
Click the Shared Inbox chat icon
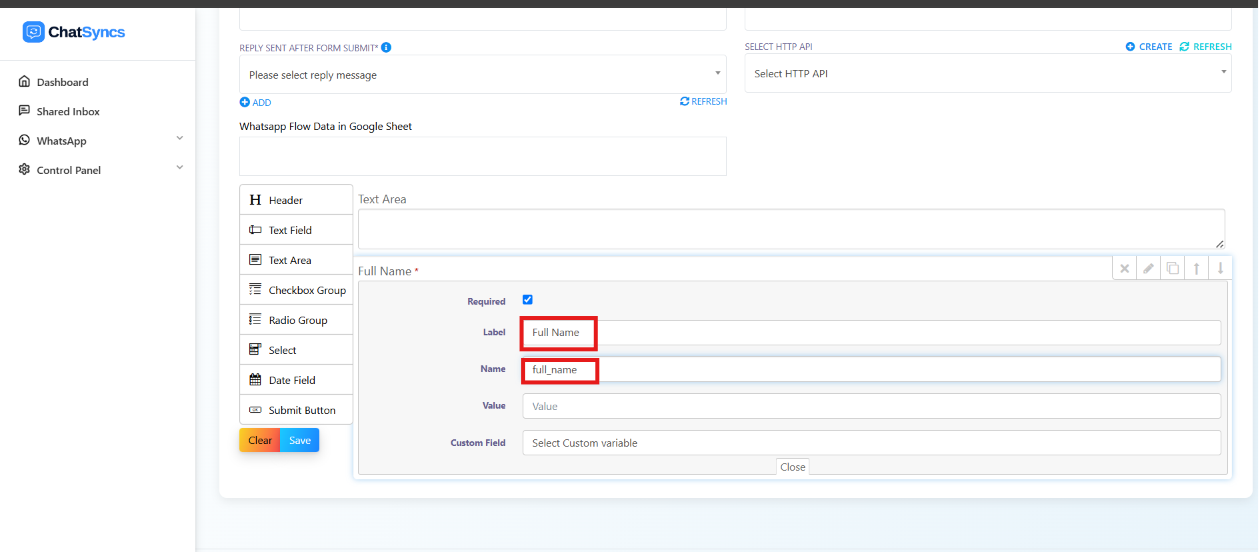25,111
